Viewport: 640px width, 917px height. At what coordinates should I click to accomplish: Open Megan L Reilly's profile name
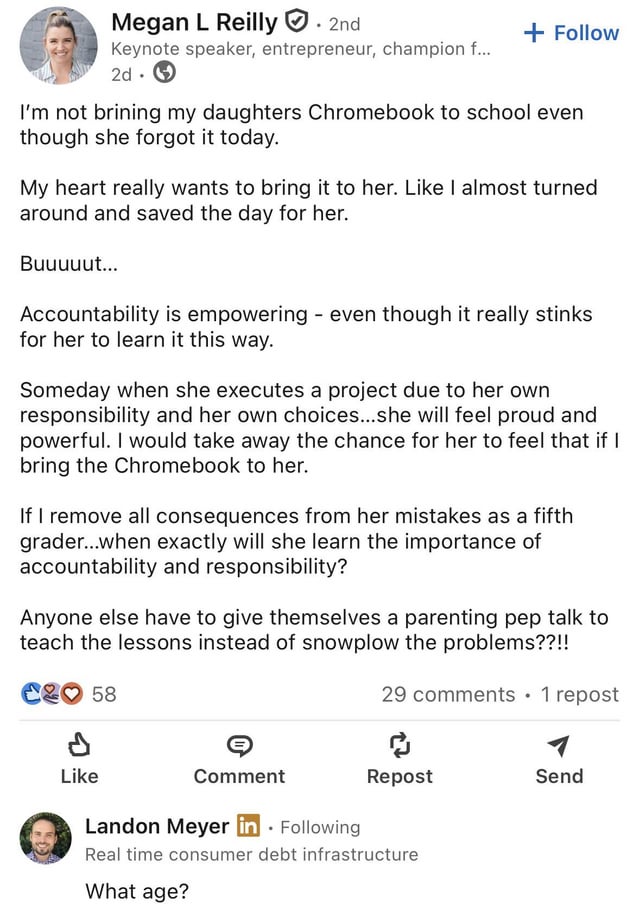(x=193, y=22)
